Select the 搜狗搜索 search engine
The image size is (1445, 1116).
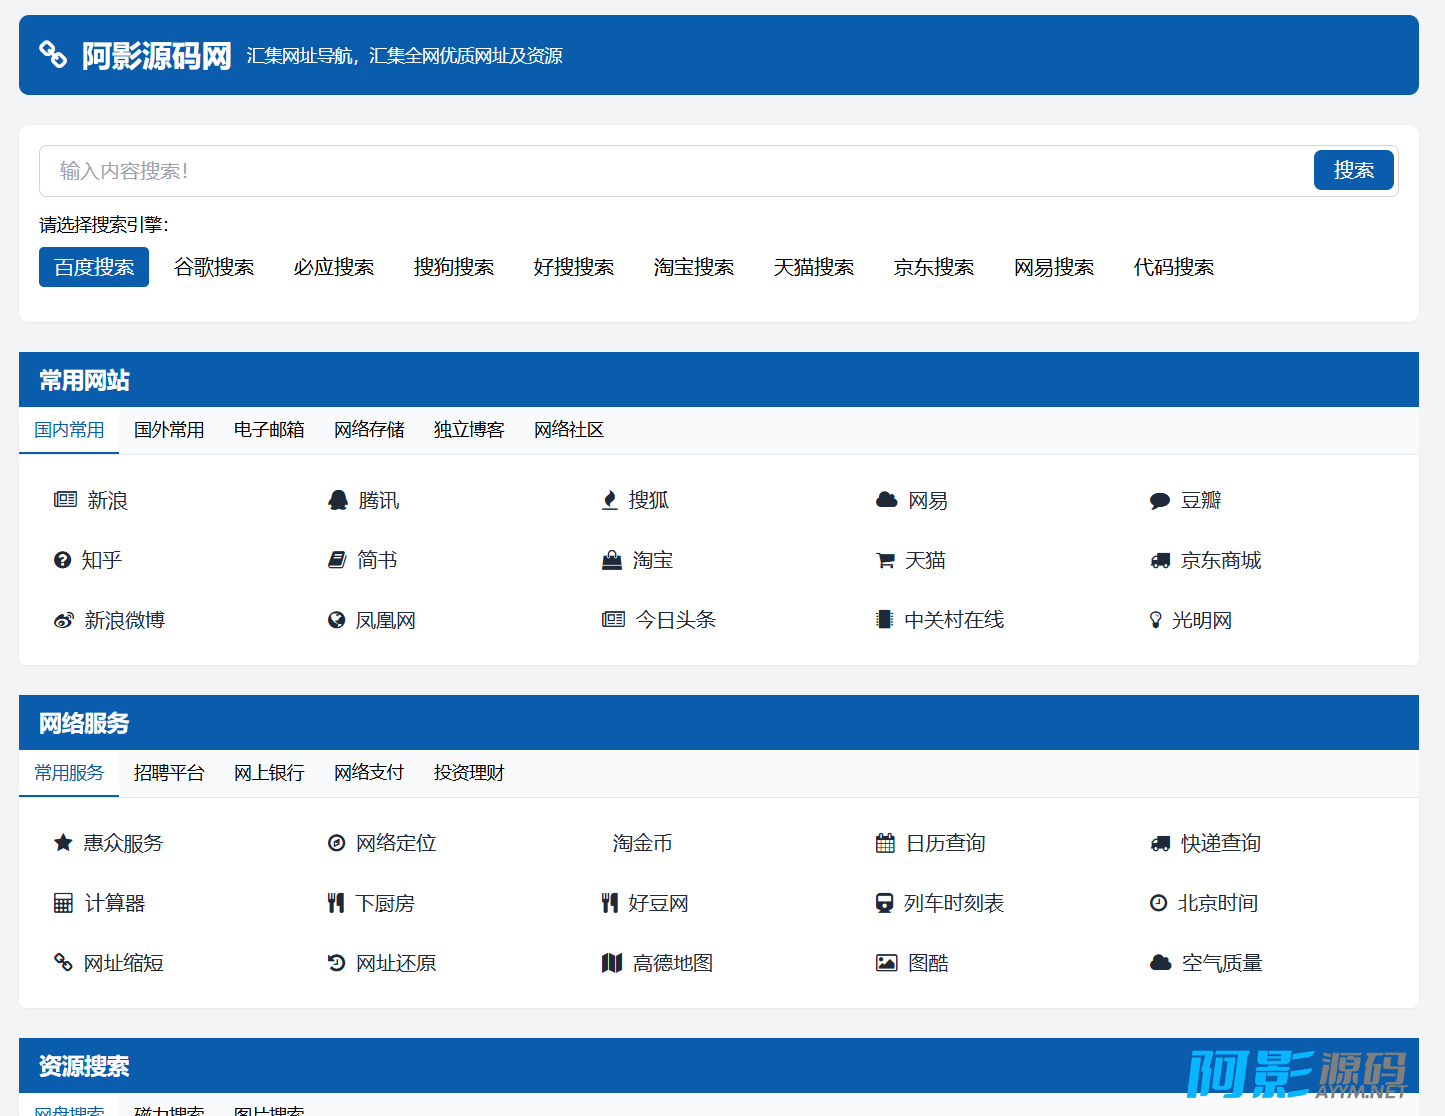pos(454,267)
